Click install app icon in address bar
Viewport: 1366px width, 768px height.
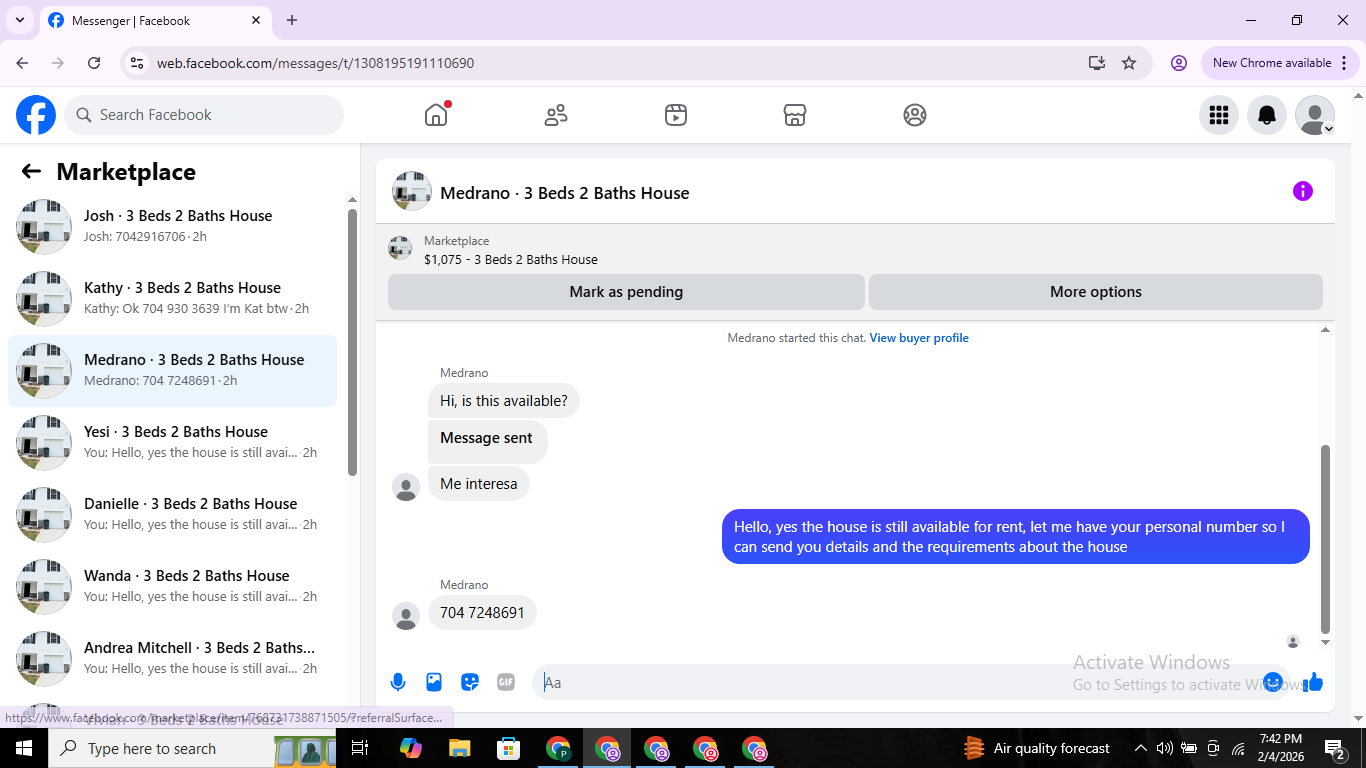click(1097, 63)
